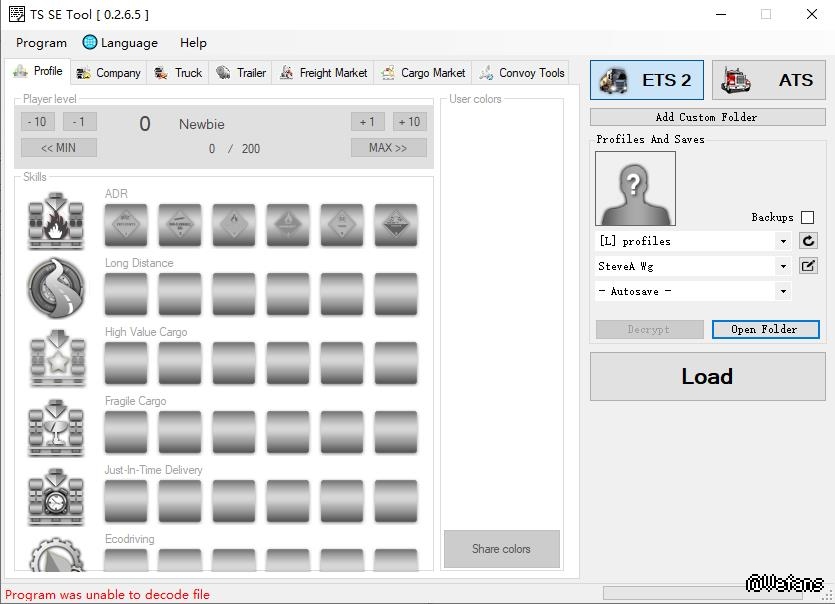Click the globe icon beside Language
835x604 pixels.
pos(89,42)
